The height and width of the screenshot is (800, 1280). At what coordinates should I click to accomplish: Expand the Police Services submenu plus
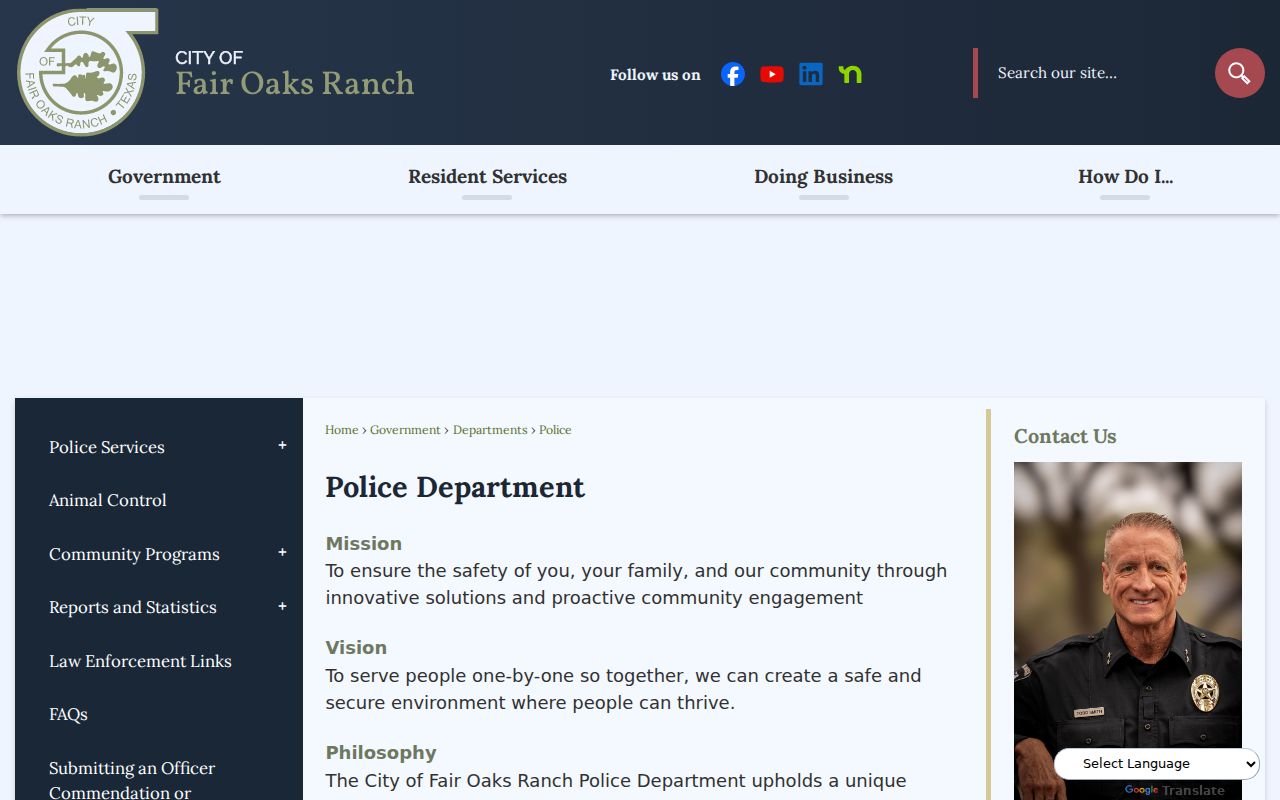pos(282,446)
